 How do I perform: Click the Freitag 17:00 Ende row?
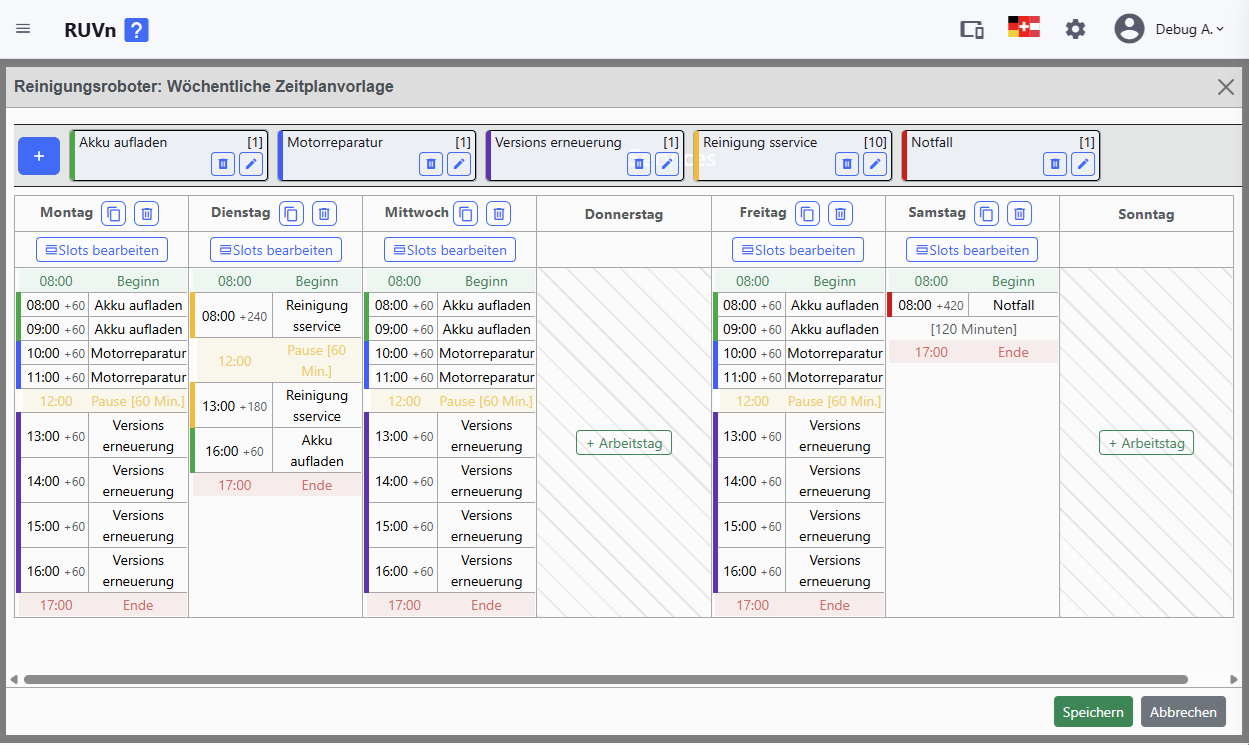click(798, 605)
